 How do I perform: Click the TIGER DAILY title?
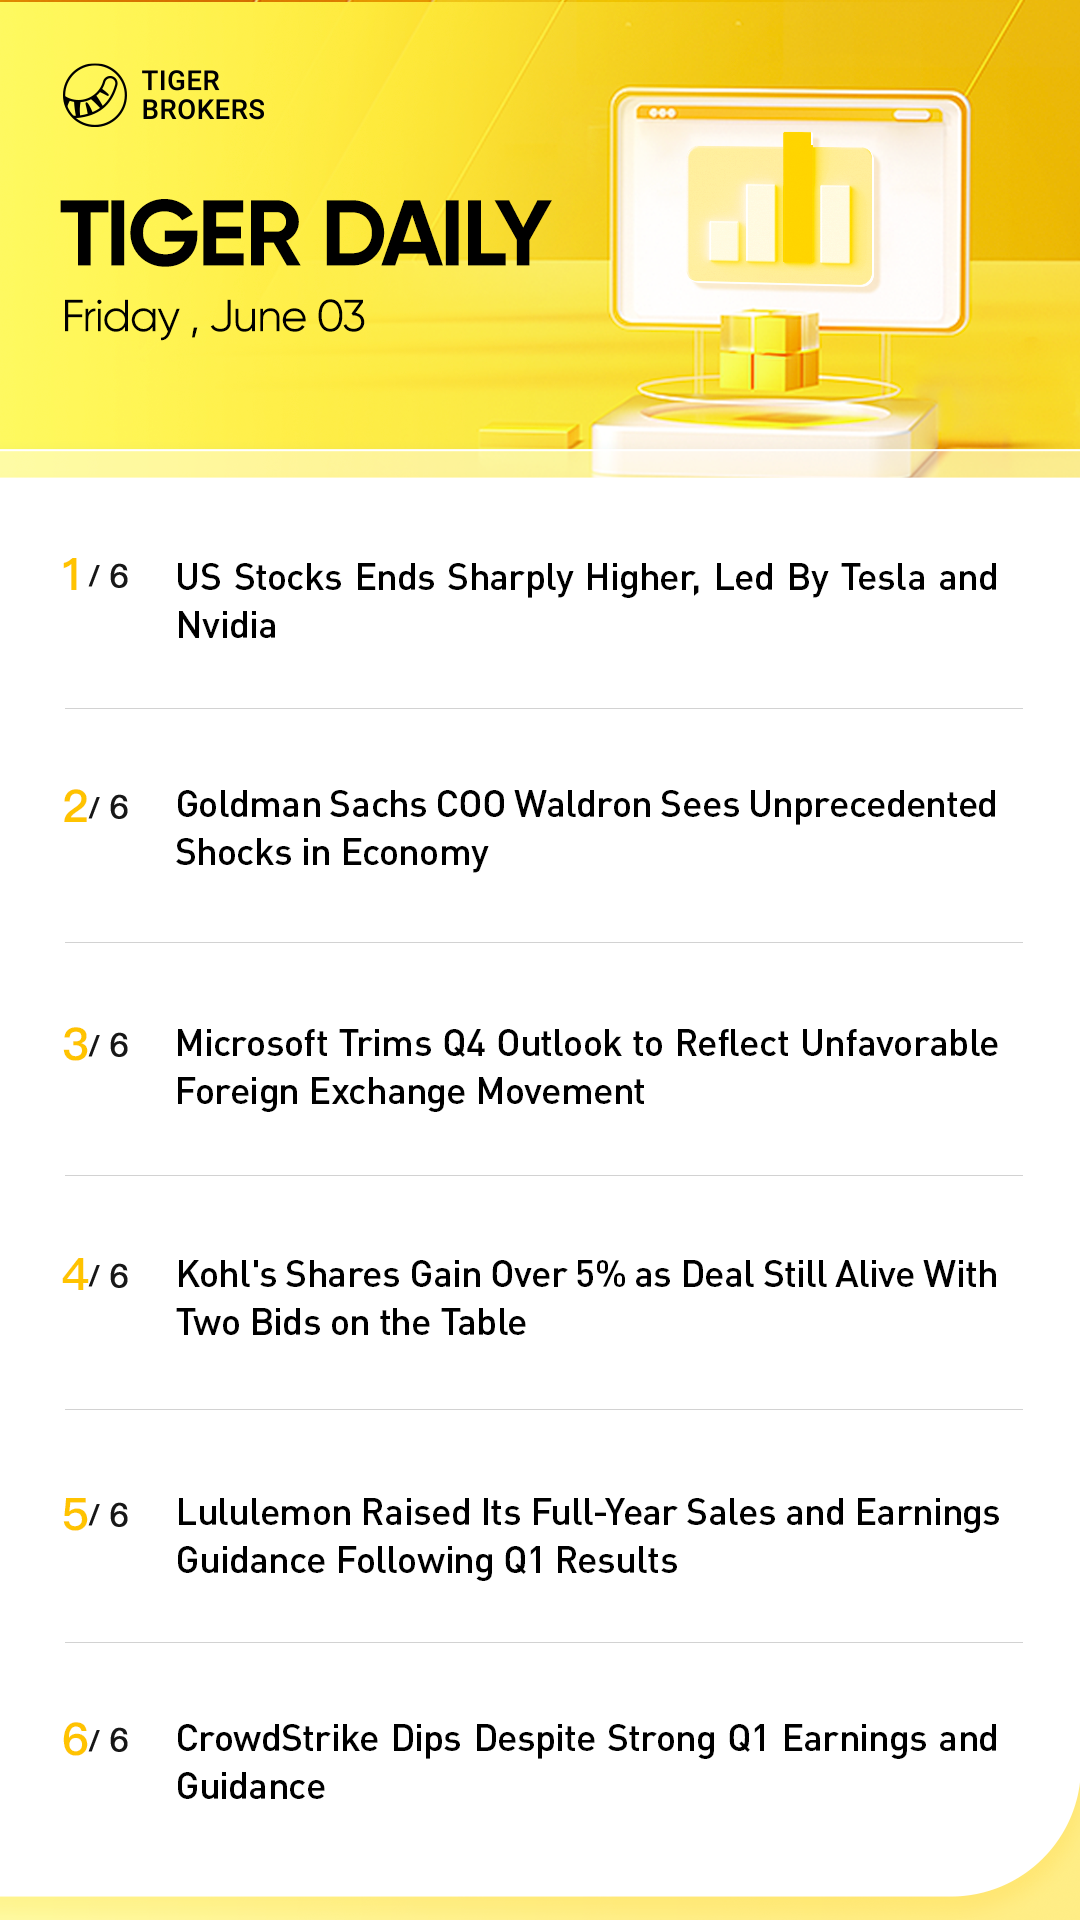[x=305, y=234]
